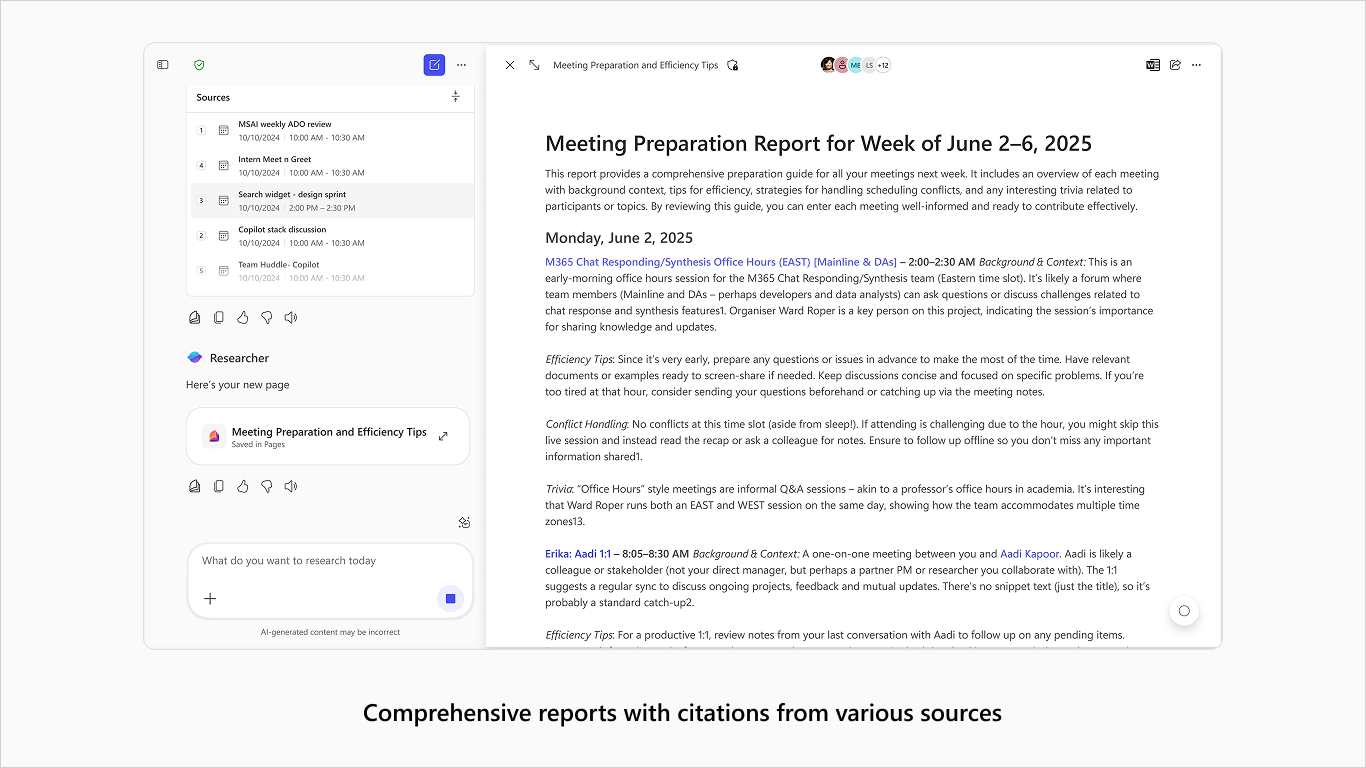Collapse the Sources list
This screenshot has height=768, width=1366.
[x=456, y=97]
